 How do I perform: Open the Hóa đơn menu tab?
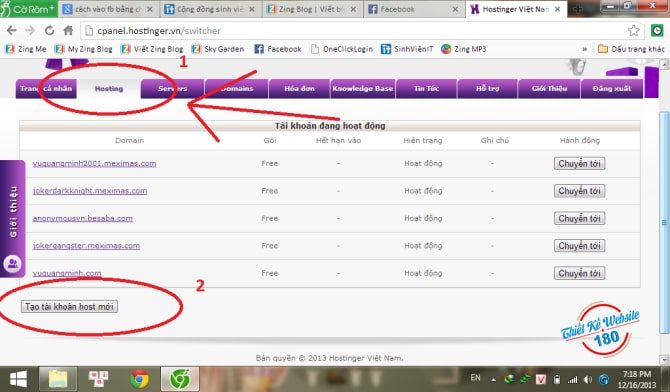coord(299,88)
